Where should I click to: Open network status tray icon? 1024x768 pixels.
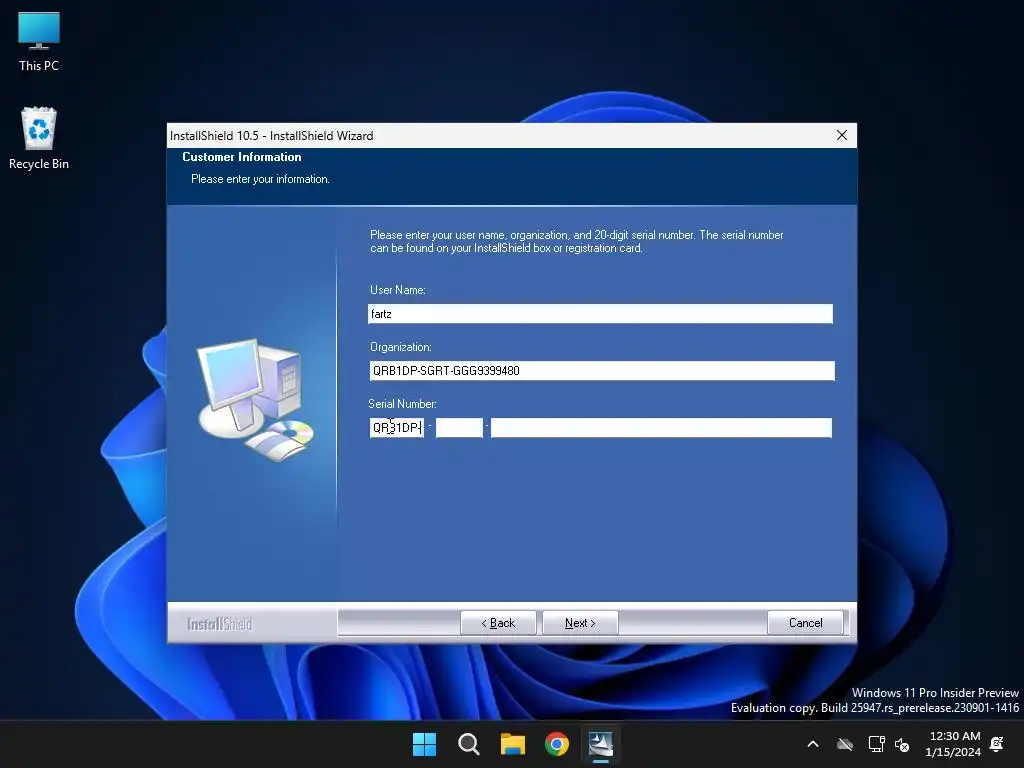pos(876,744)
